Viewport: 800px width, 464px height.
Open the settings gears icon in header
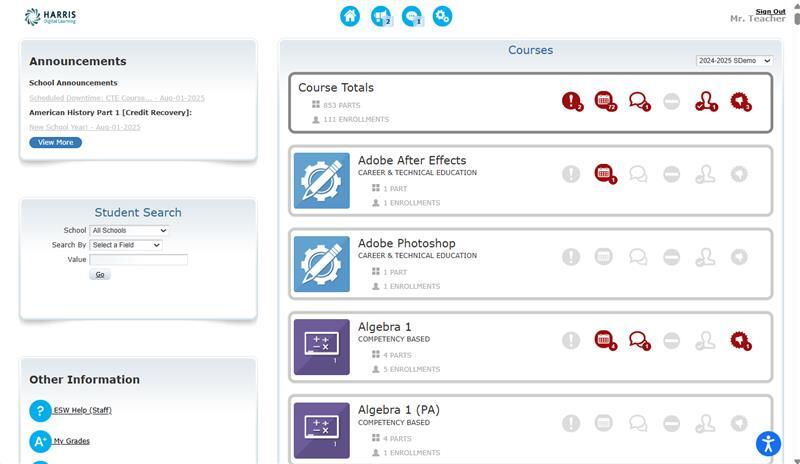(x=442, y=16)
